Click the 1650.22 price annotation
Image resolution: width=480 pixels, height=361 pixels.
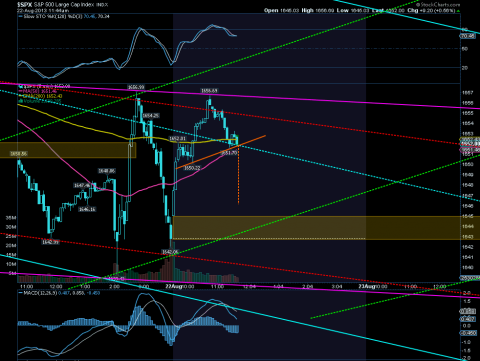pos(192,168)
